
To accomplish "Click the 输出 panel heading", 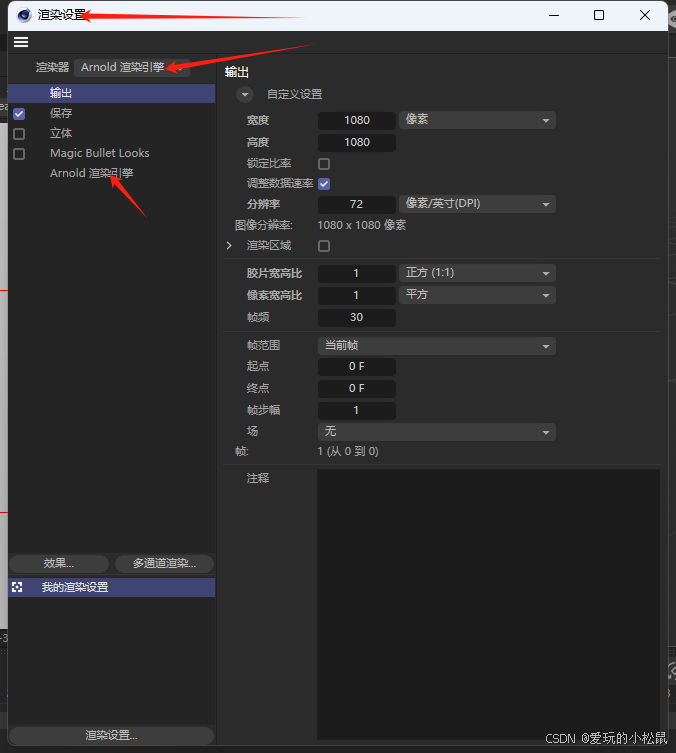I will 237,72.
